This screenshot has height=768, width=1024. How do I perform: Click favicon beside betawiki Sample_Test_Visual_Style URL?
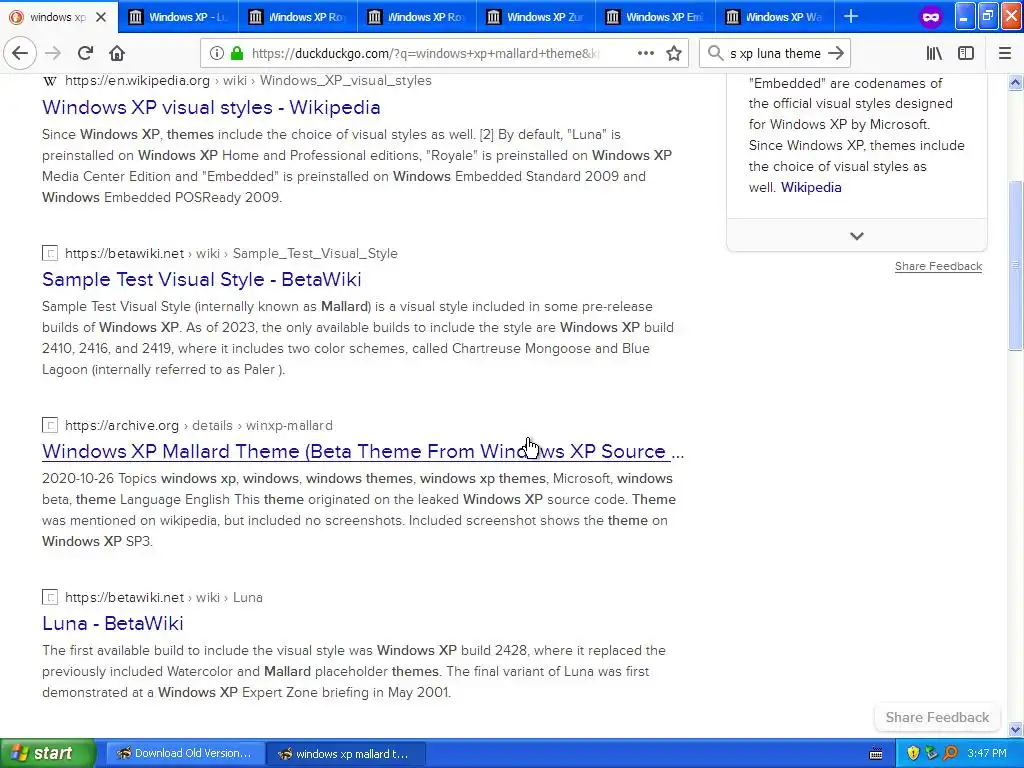click(x=50, y=253)
